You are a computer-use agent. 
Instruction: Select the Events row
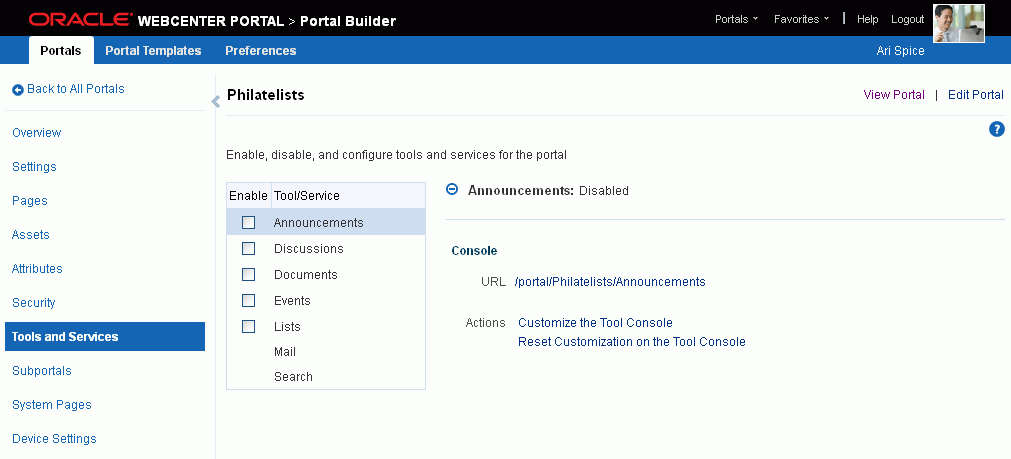tap(326, 300)
